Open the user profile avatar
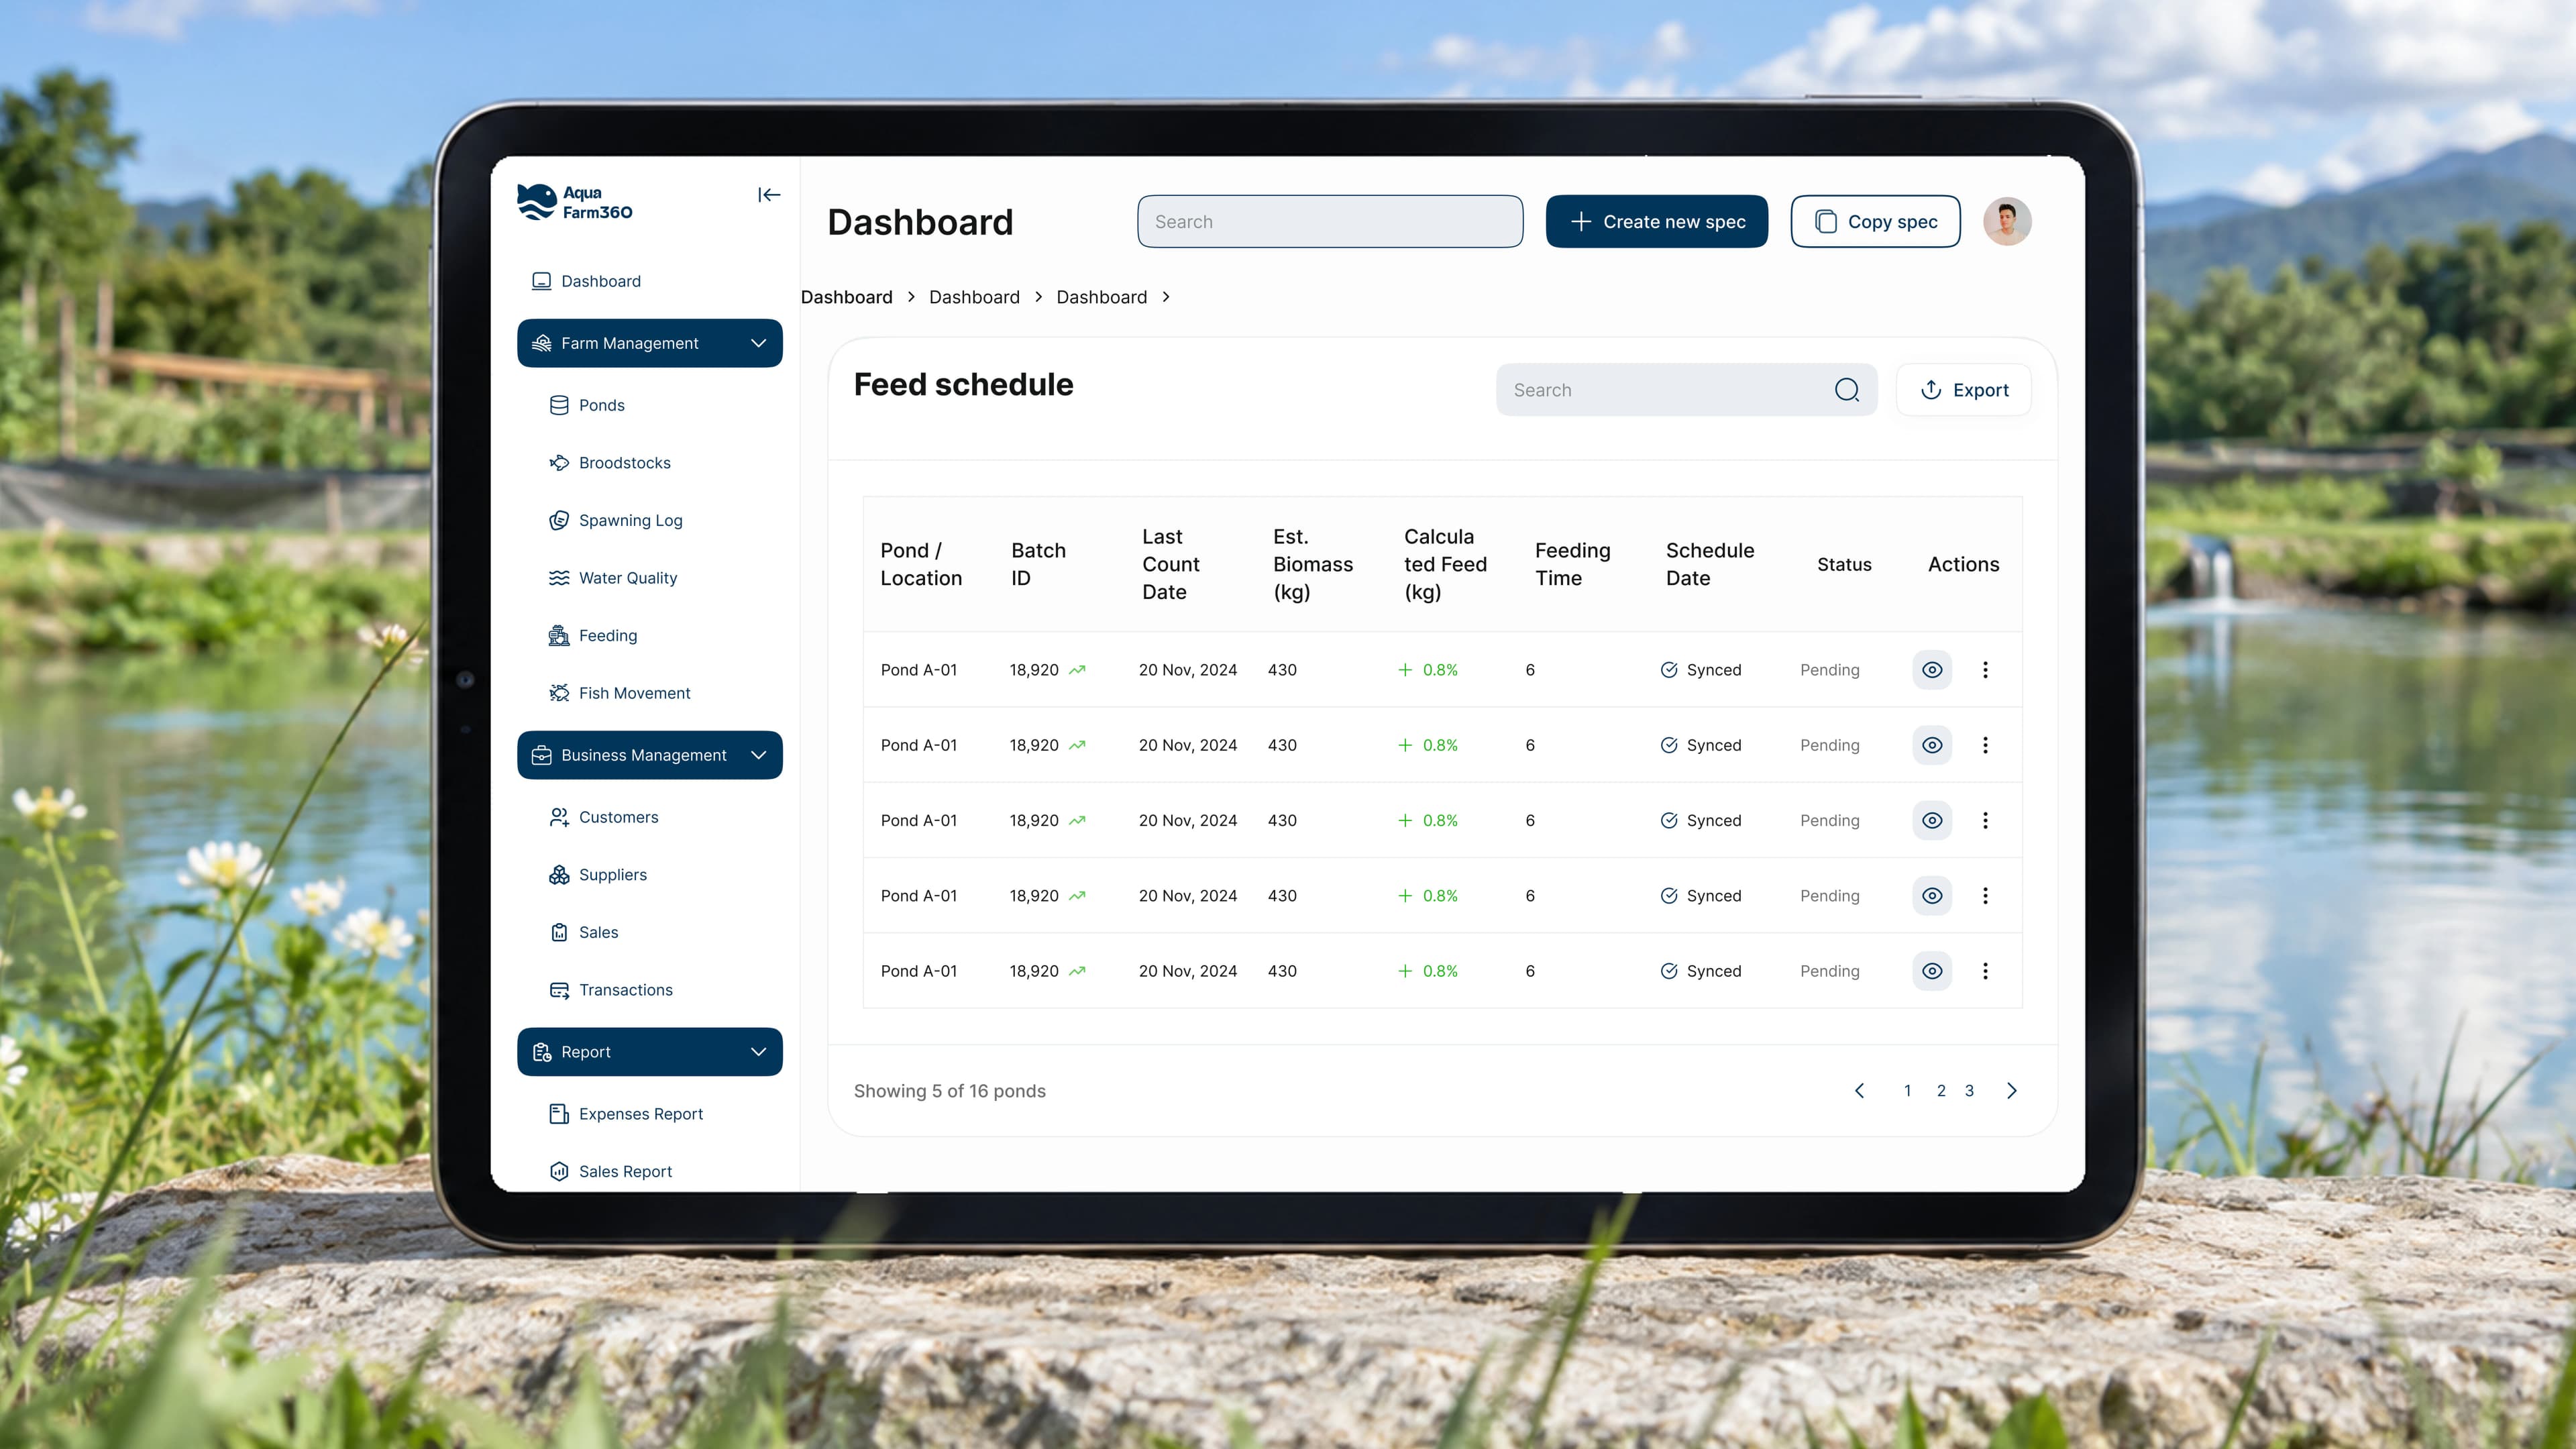Image resolution: width=2576 pixels, height=1449 pixels. coord(2007,221)
